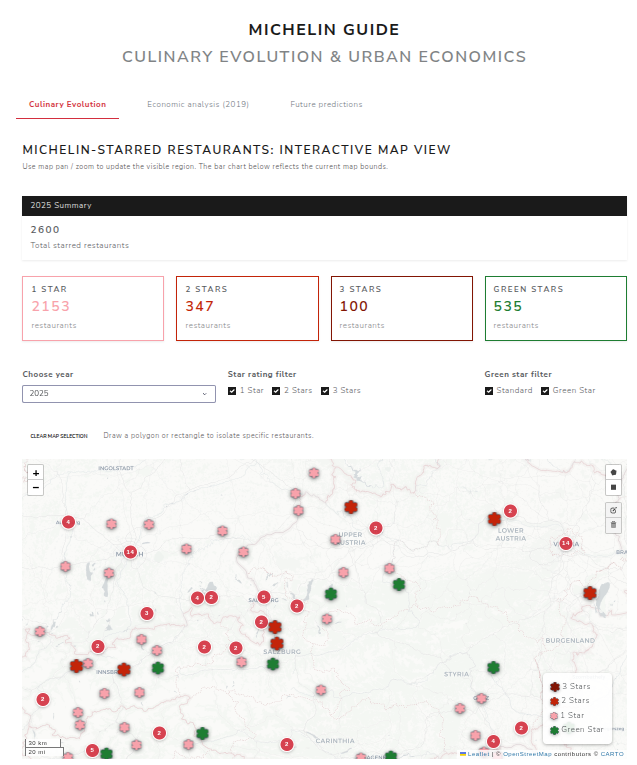Disable the Green Star checkbox
Image resolution: width=637 pixels, height=765 pixels.
[x=545, y=391]
